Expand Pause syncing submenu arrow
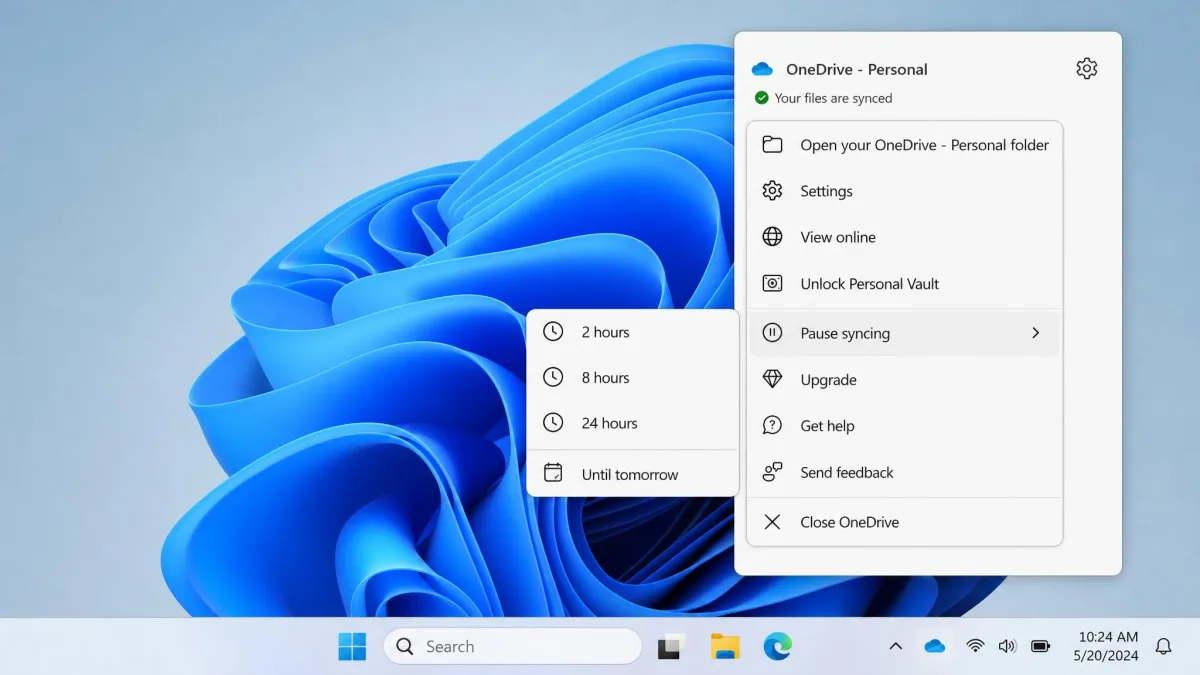 click(1036, 333)
